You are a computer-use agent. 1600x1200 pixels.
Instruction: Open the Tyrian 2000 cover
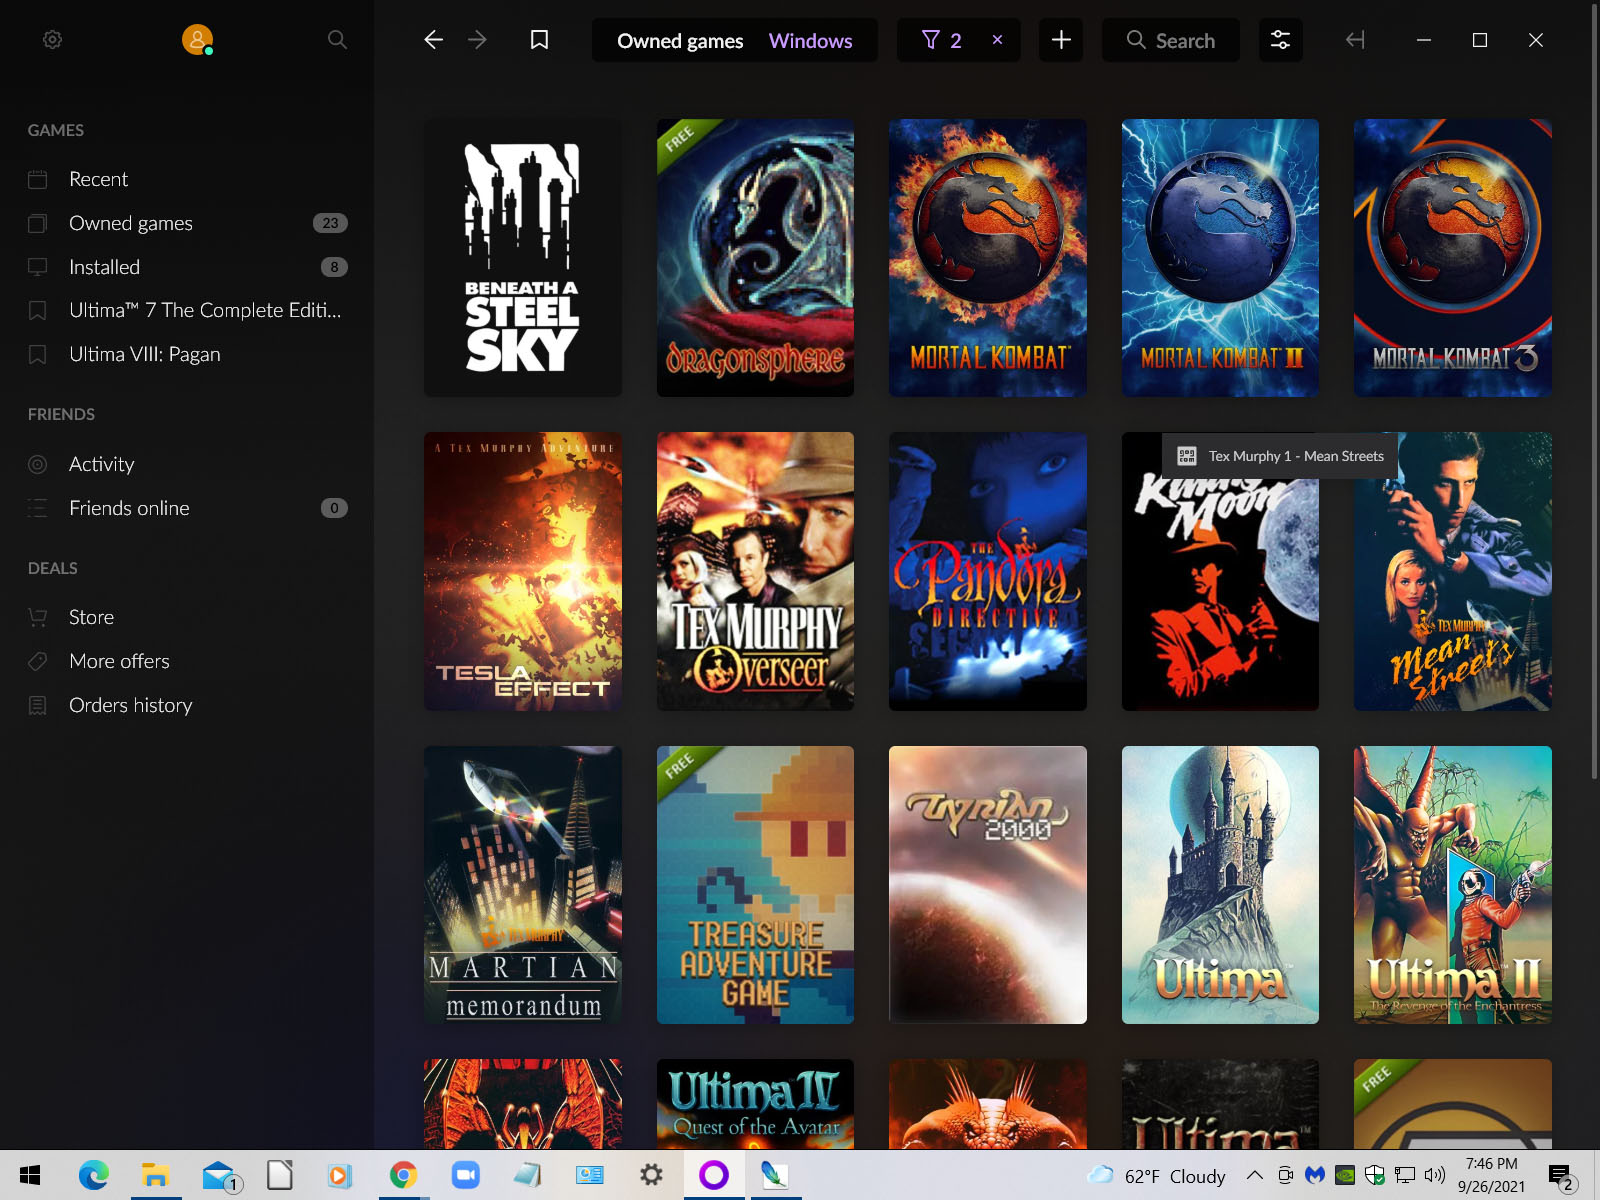(x=988, y=885)
